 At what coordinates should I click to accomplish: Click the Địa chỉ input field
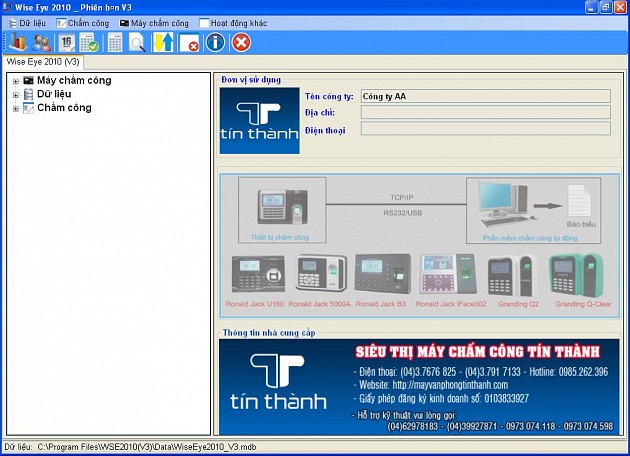(x=486, y=112)
